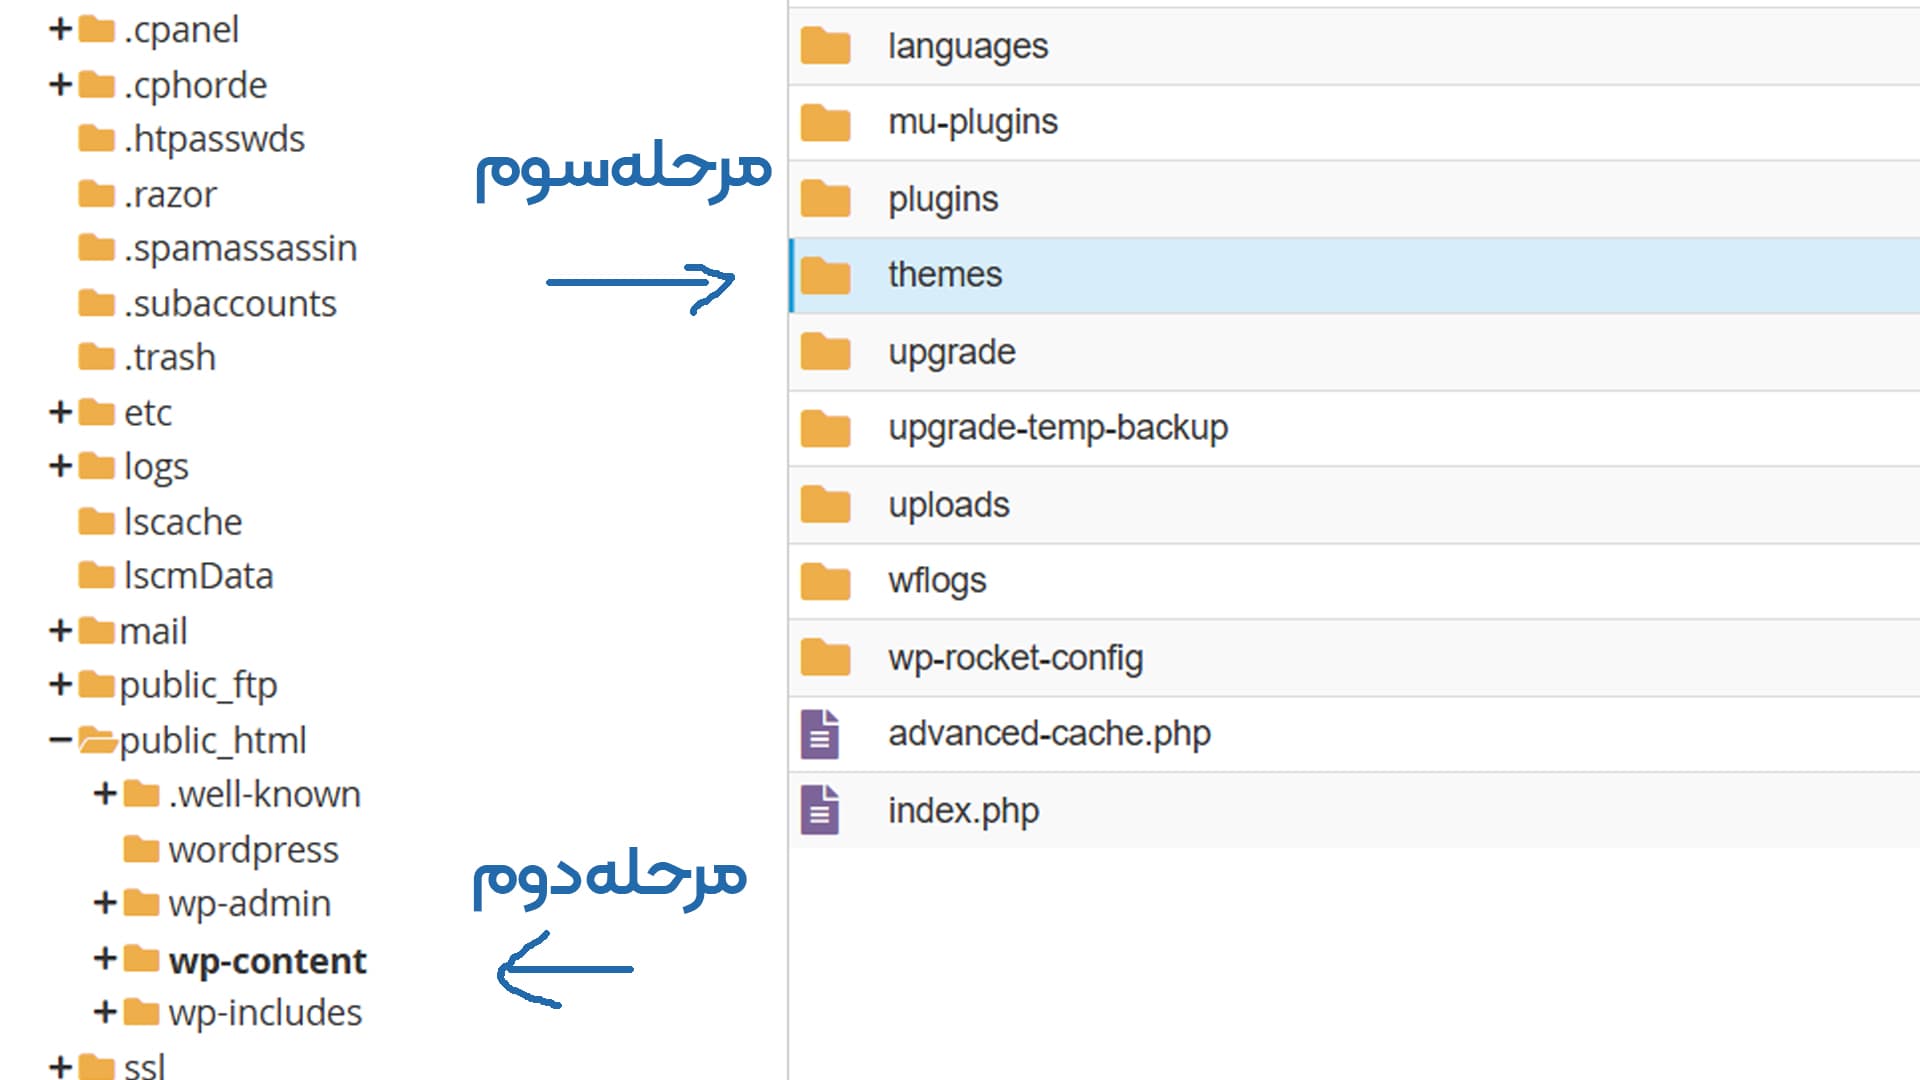Click the advanced-cache.php file icon
Screen dimensions: 1920x1080
point(820,734)
